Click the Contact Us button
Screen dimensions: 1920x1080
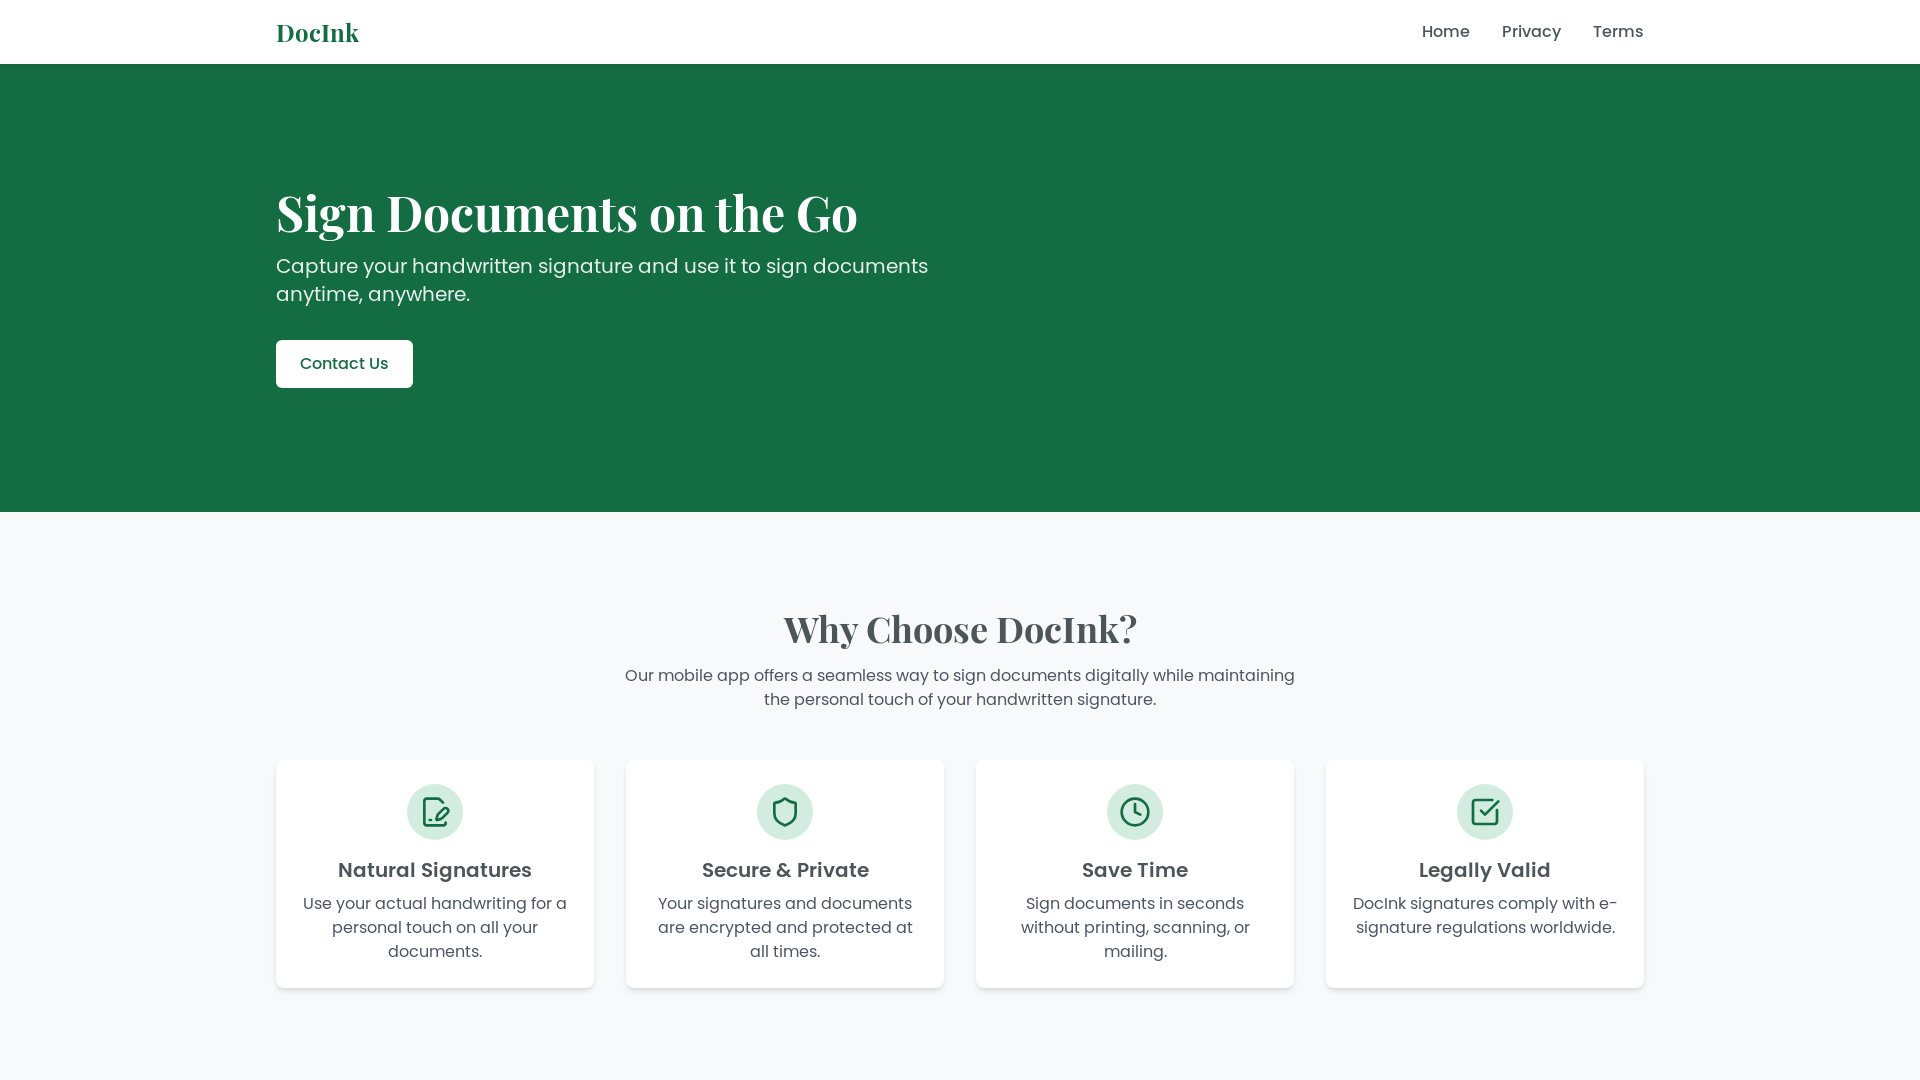[x=344, y=364]
